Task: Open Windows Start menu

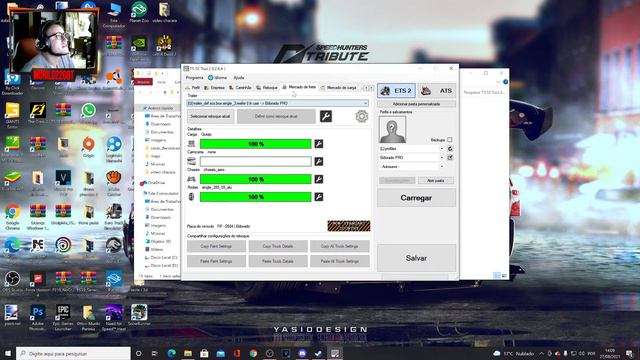Action: [8, 353]
